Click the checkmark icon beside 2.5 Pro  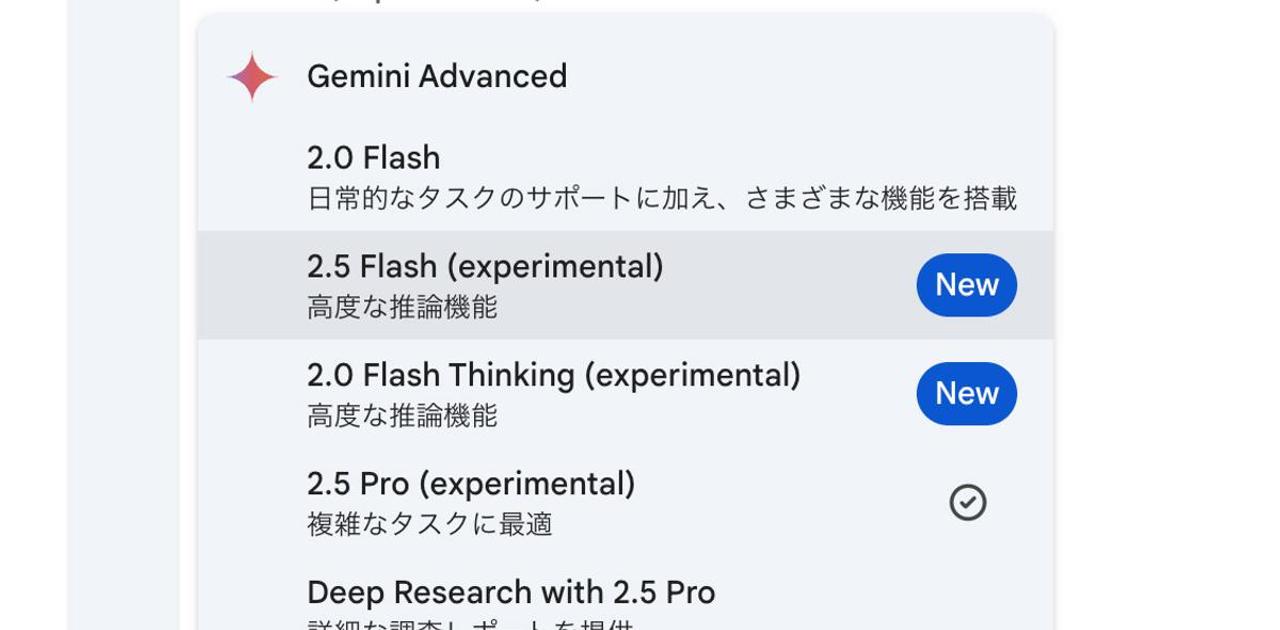(x=967, y=502)
